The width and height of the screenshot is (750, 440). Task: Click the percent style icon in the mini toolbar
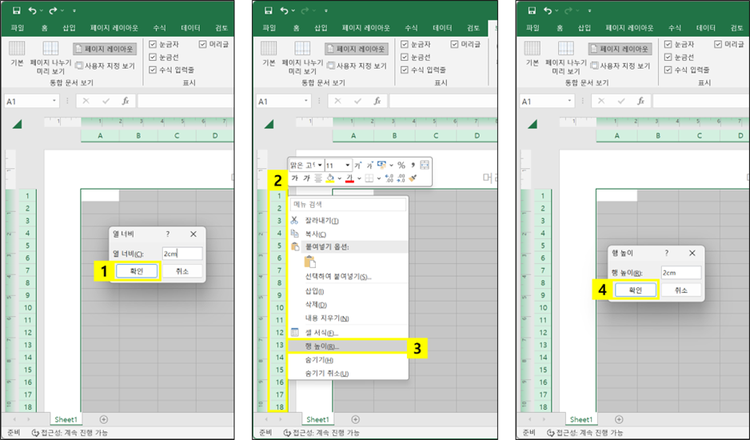[401, 165]
